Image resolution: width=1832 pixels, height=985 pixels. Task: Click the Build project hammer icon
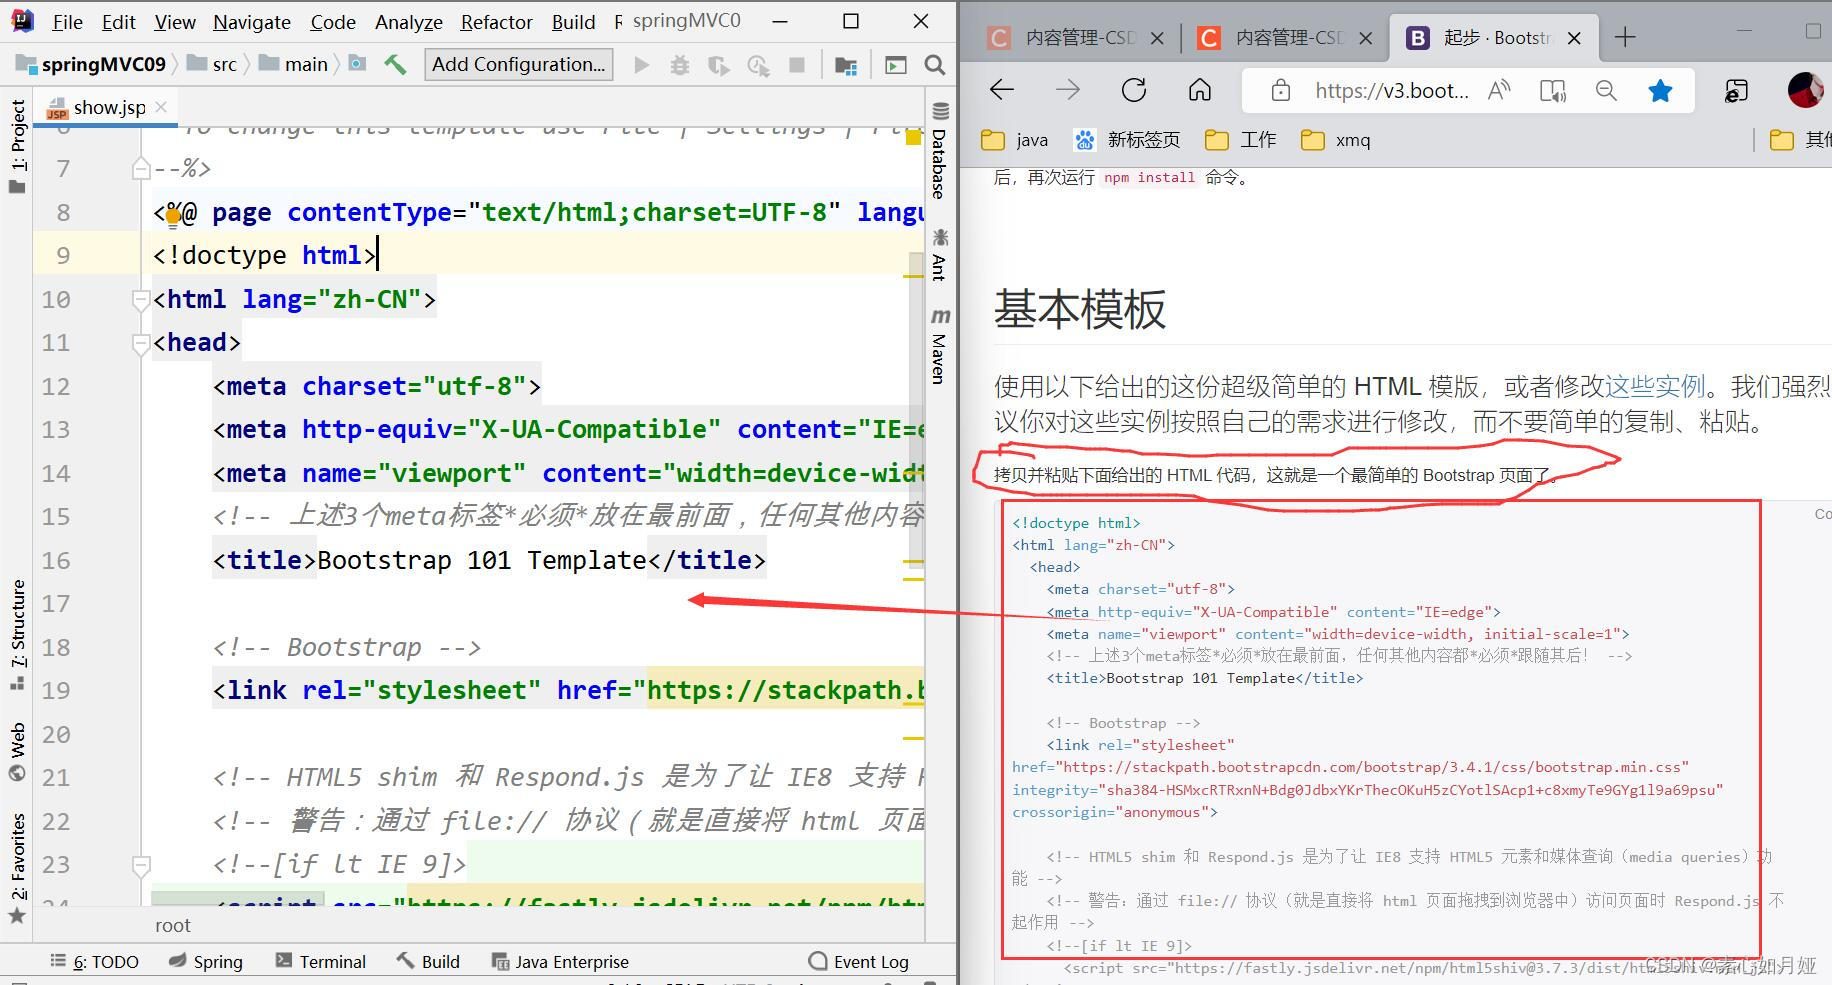395,65
